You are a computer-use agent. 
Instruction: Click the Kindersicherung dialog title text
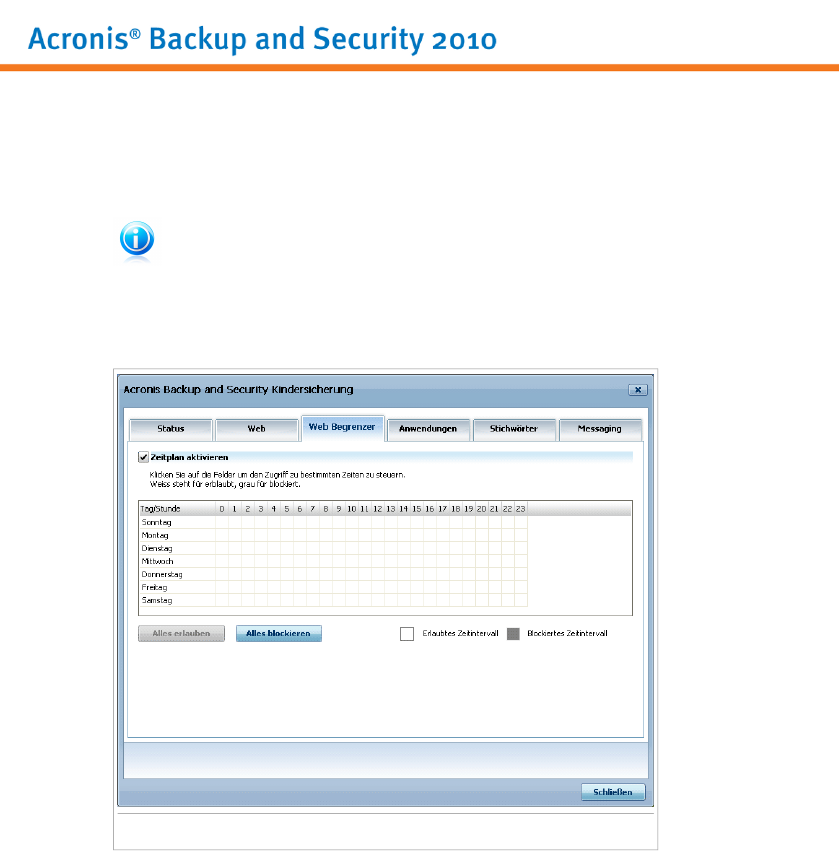pos(238,389)
